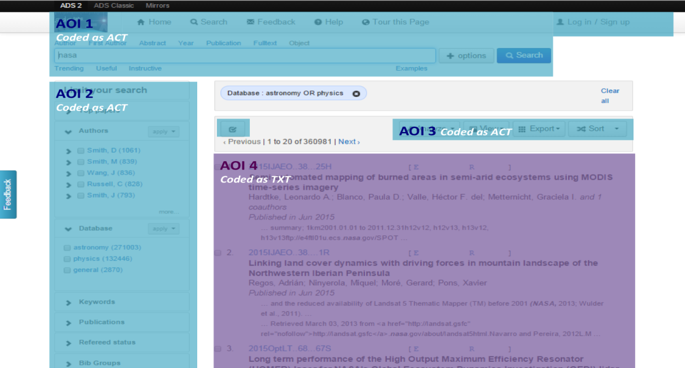The height and width of the screenshot is (368, 685).
Task: Open the apply dropdown in Database facet
Action: 163,229
